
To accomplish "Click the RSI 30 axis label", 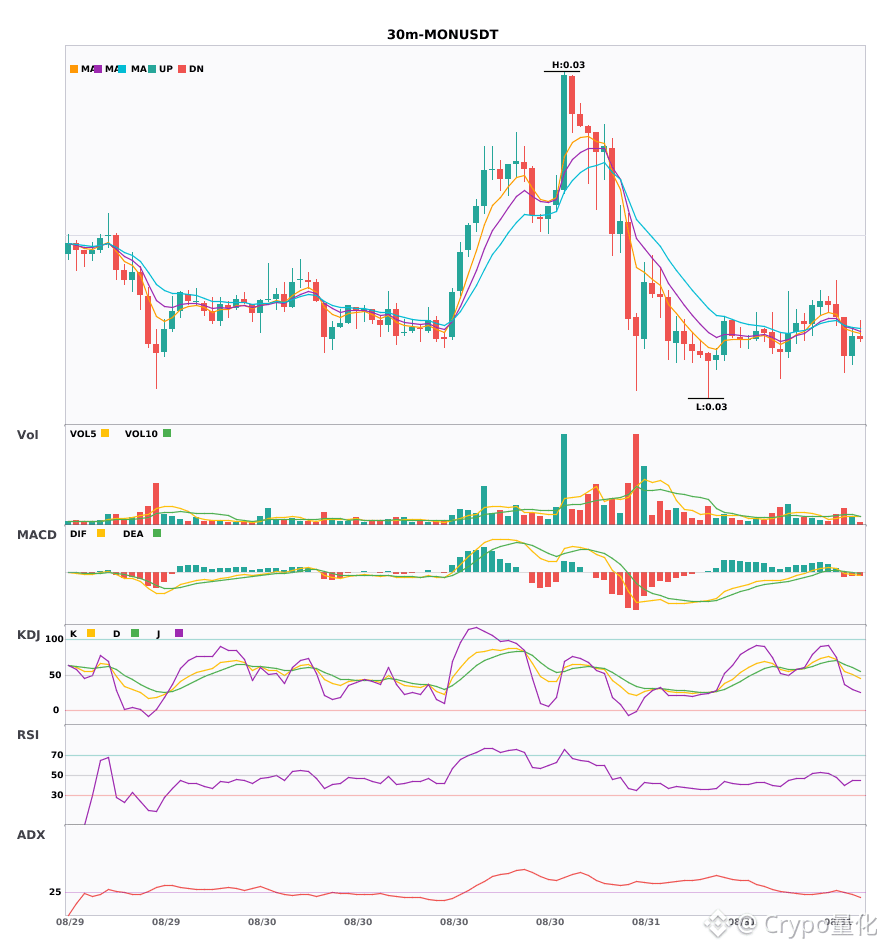I will 57,795.
